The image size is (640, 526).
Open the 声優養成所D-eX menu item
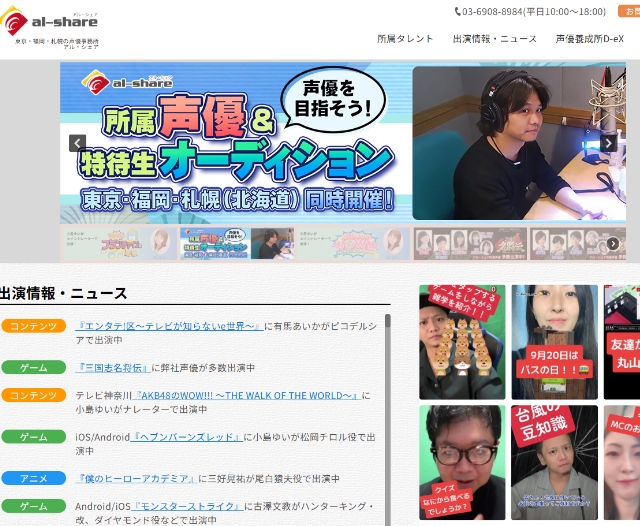pyautogui.click(x=589, y=39)
